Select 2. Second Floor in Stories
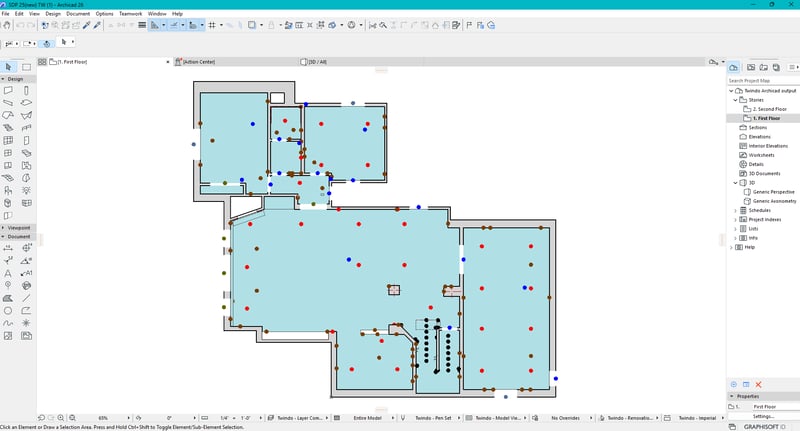The image size is (800, 431). (x=769, y=108)
